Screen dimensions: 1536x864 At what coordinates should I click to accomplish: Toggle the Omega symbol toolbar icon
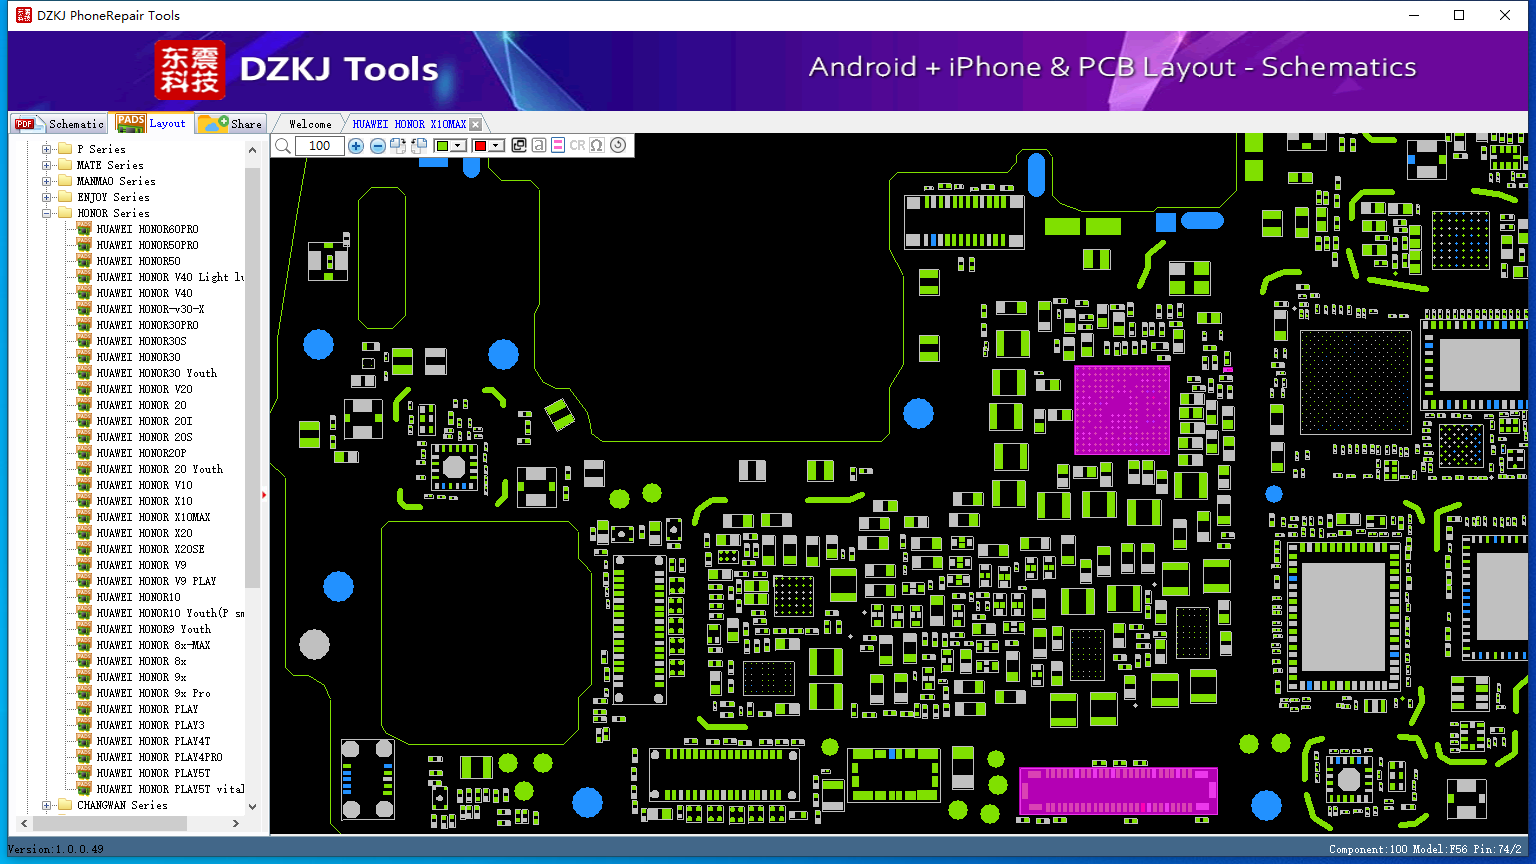pos(597,145)
